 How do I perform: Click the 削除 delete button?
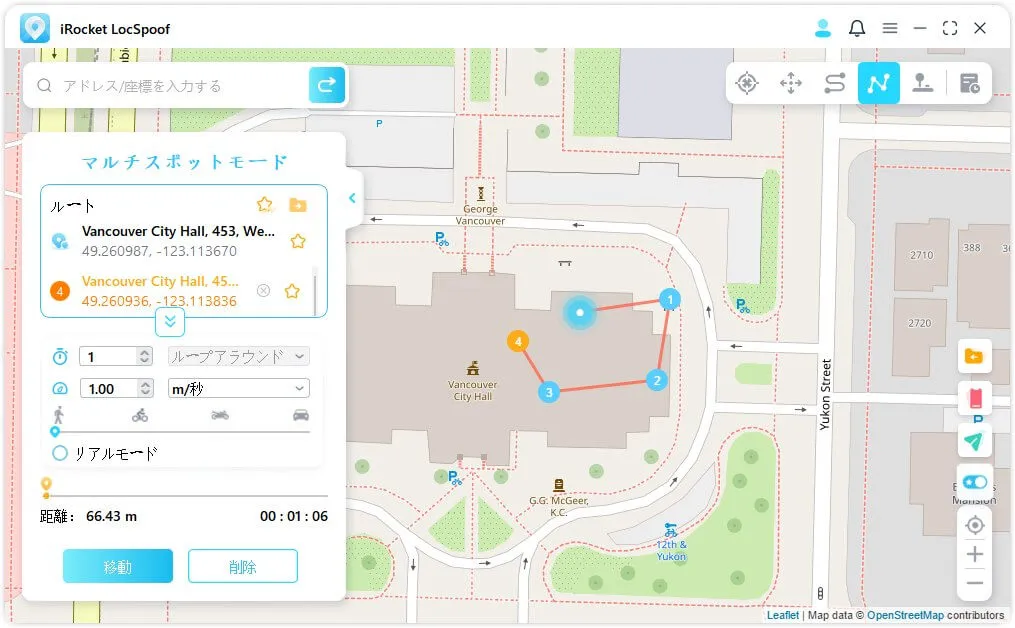243,566
